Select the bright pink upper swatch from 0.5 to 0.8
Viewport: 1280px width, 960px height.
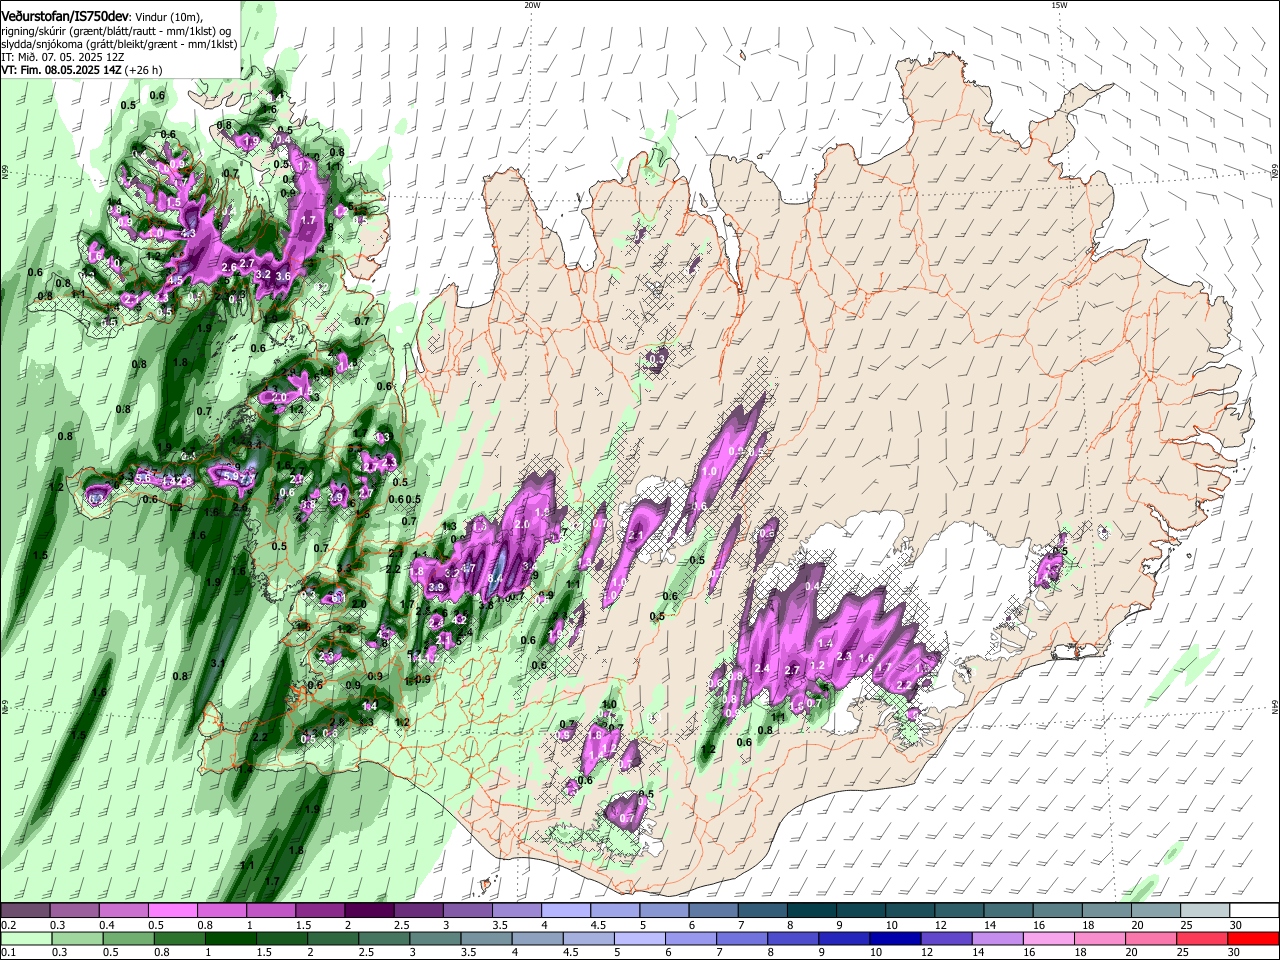click(173, 911)
